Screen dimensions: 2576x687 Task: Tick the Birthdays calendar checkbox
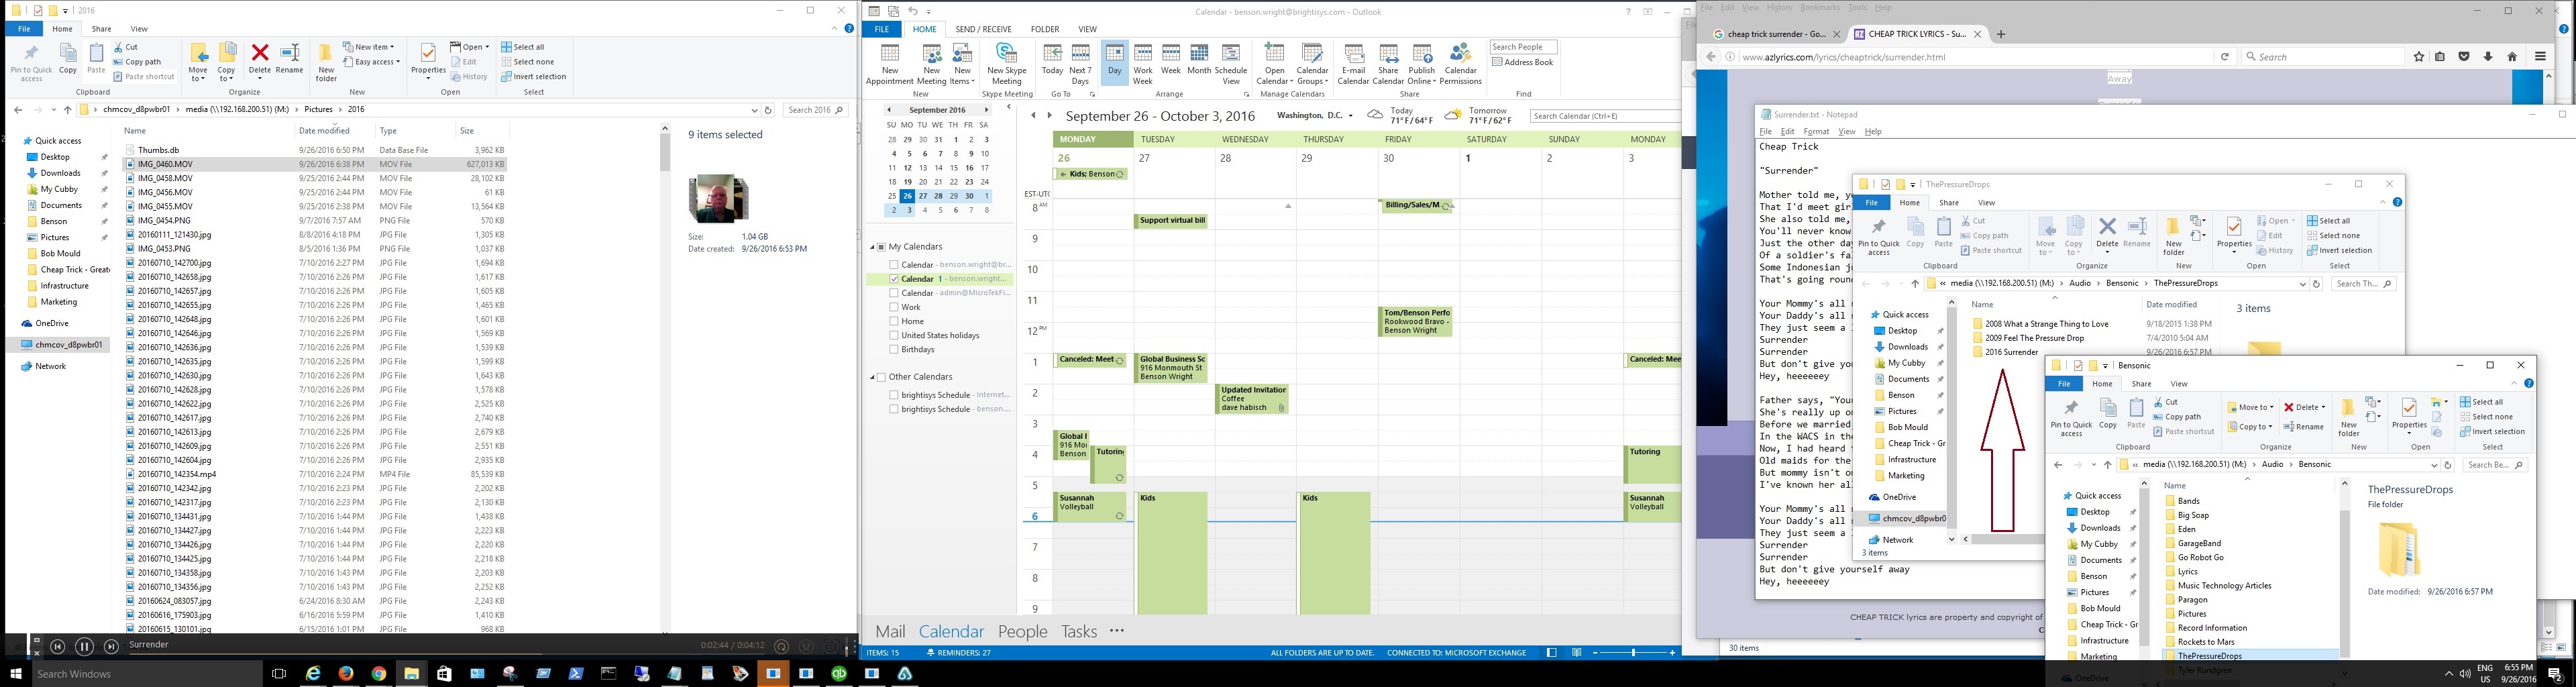point(894,349)
